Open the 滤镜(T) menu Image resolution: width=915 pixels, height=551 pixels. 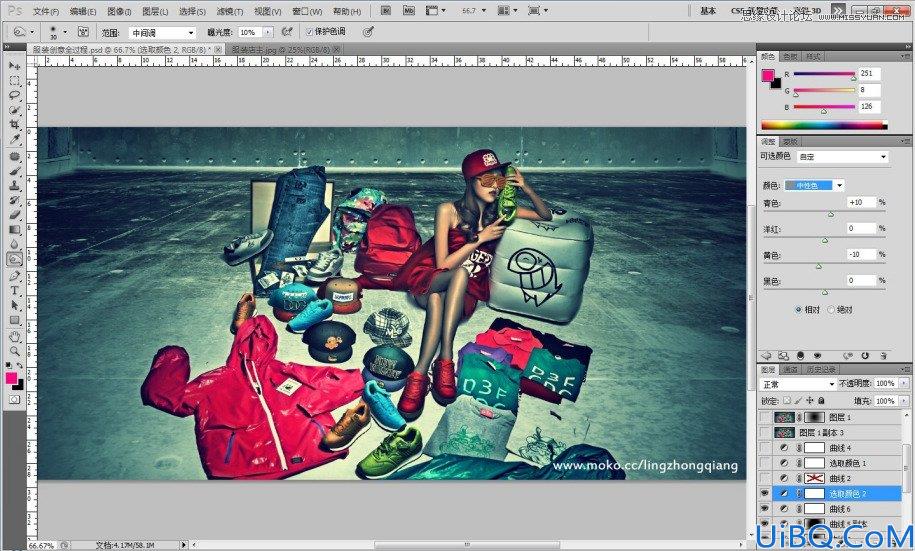click(229, 11)
